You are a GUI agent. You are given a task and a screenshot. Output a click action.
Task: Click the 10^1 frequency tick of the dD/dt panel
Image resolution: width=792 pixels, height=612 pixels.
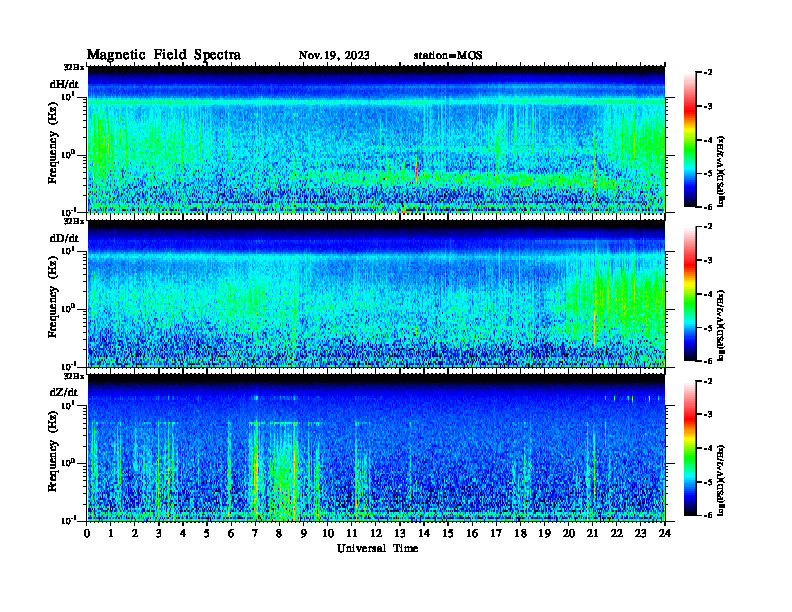pos(68,250)
